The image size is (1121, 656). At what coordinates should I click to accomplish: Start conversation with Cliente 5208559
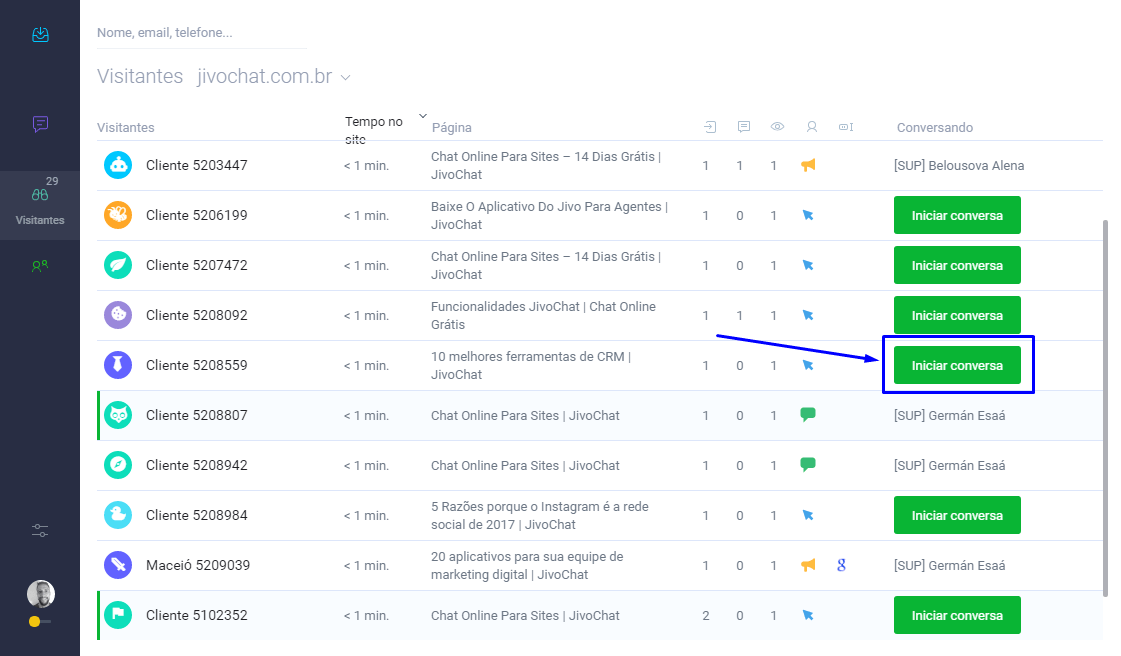[957, 365]
